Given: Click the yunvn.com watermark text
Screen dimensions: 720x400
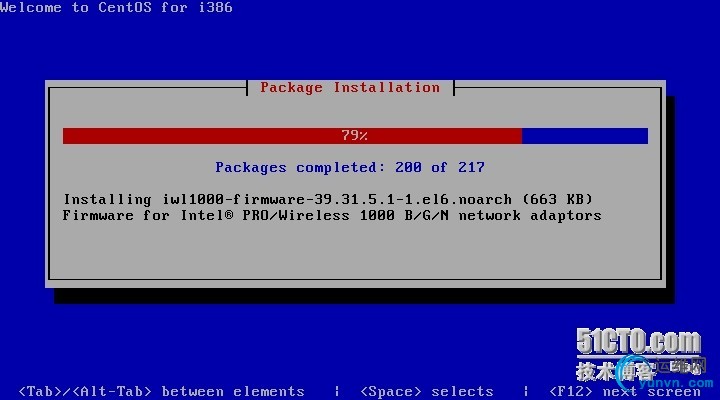Looking at the screenshot, I should click(676, 383).
